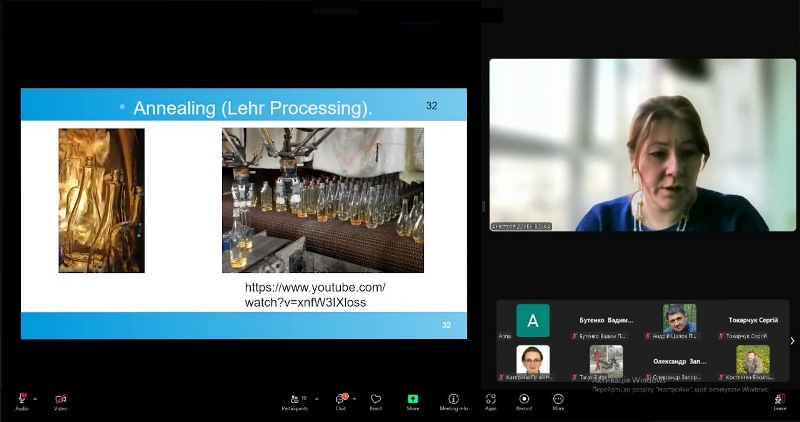
Task: Click the speaker's name label on the video
Action: click(521, 226)
